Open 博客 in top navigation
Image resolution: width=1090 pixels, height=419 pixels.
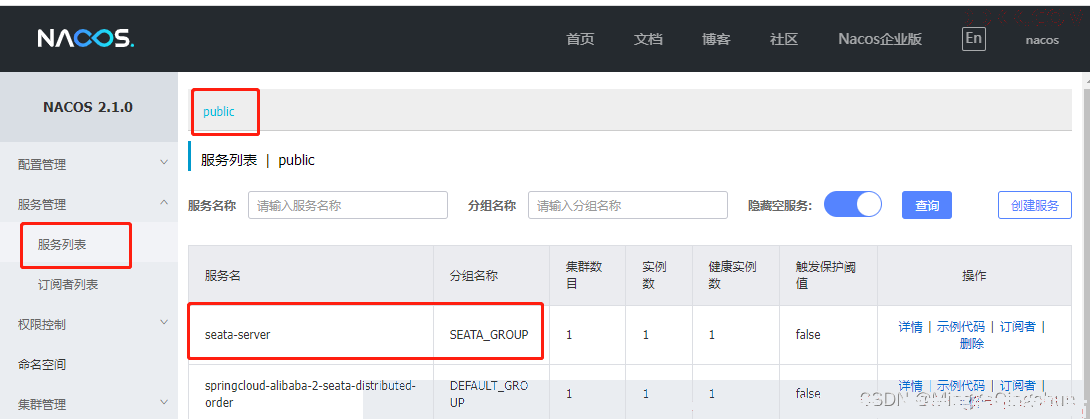(x=716, y=39)
